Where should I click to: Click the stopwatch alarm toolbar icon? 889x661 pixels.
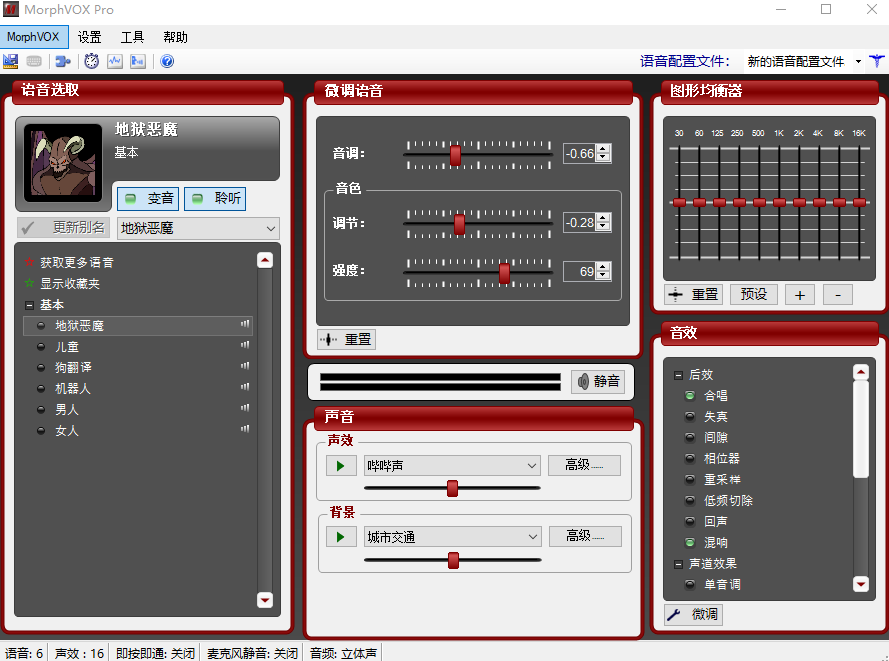coord(92,61)
